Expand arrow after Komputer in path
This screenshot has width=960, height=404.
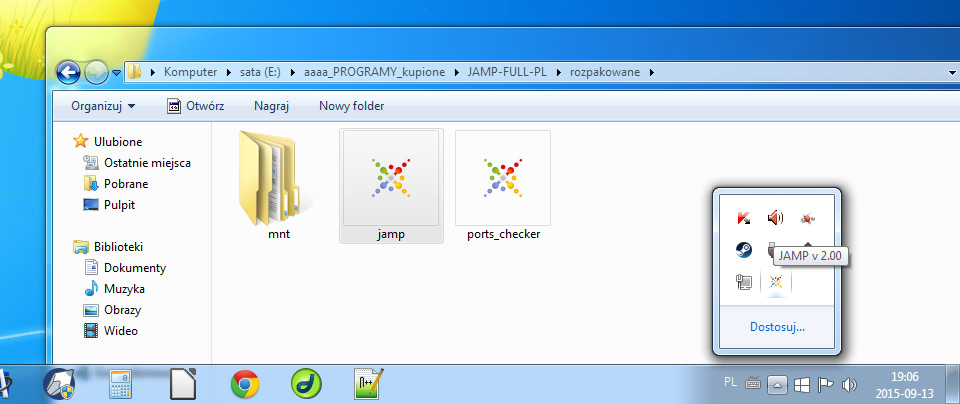[x=228, y=72]
